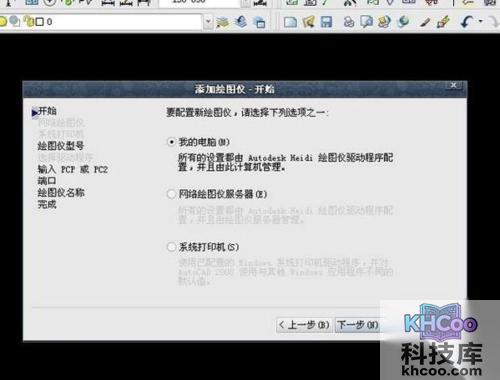Click the New drawing toolbar icon
This screenshot has width=500, height=380.
tap(290, 22)
